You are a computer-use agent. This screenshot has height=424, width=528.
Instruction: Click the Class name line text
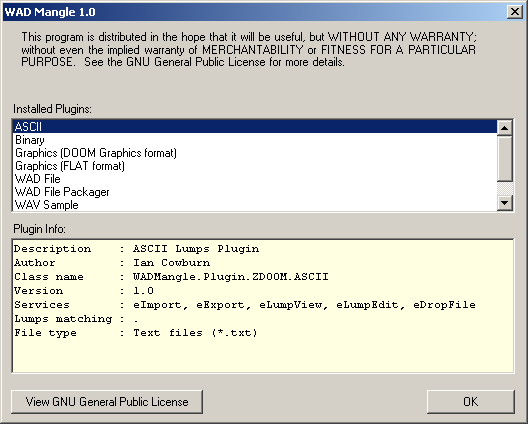171,277
